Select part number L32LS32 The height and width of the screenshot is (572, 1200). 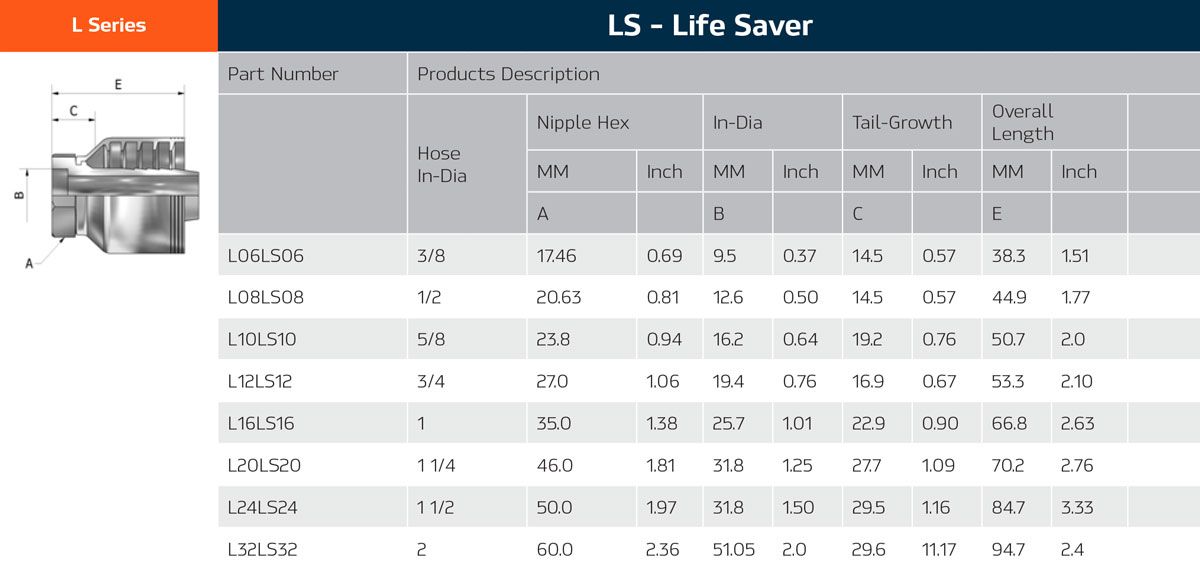click(x=262, y=549)
